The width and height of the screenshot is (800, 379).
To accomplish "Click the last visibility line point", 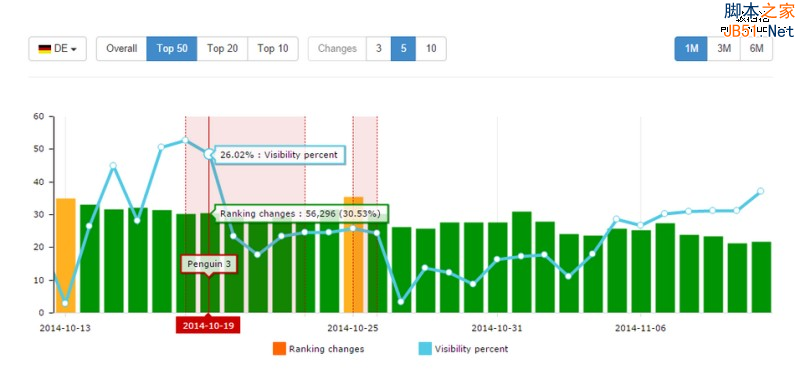I will click(x=761, y=191).
